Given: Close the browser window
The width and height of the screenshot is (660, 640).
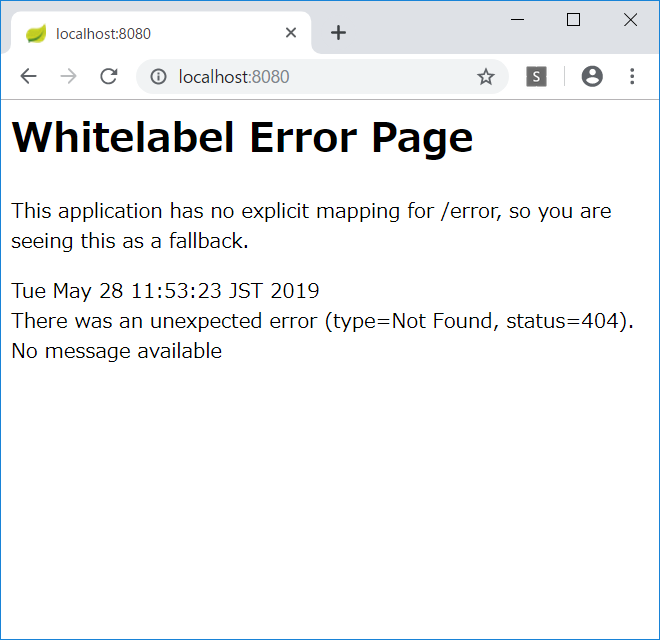Looking at the screenshot, I should tap(630, 20).
